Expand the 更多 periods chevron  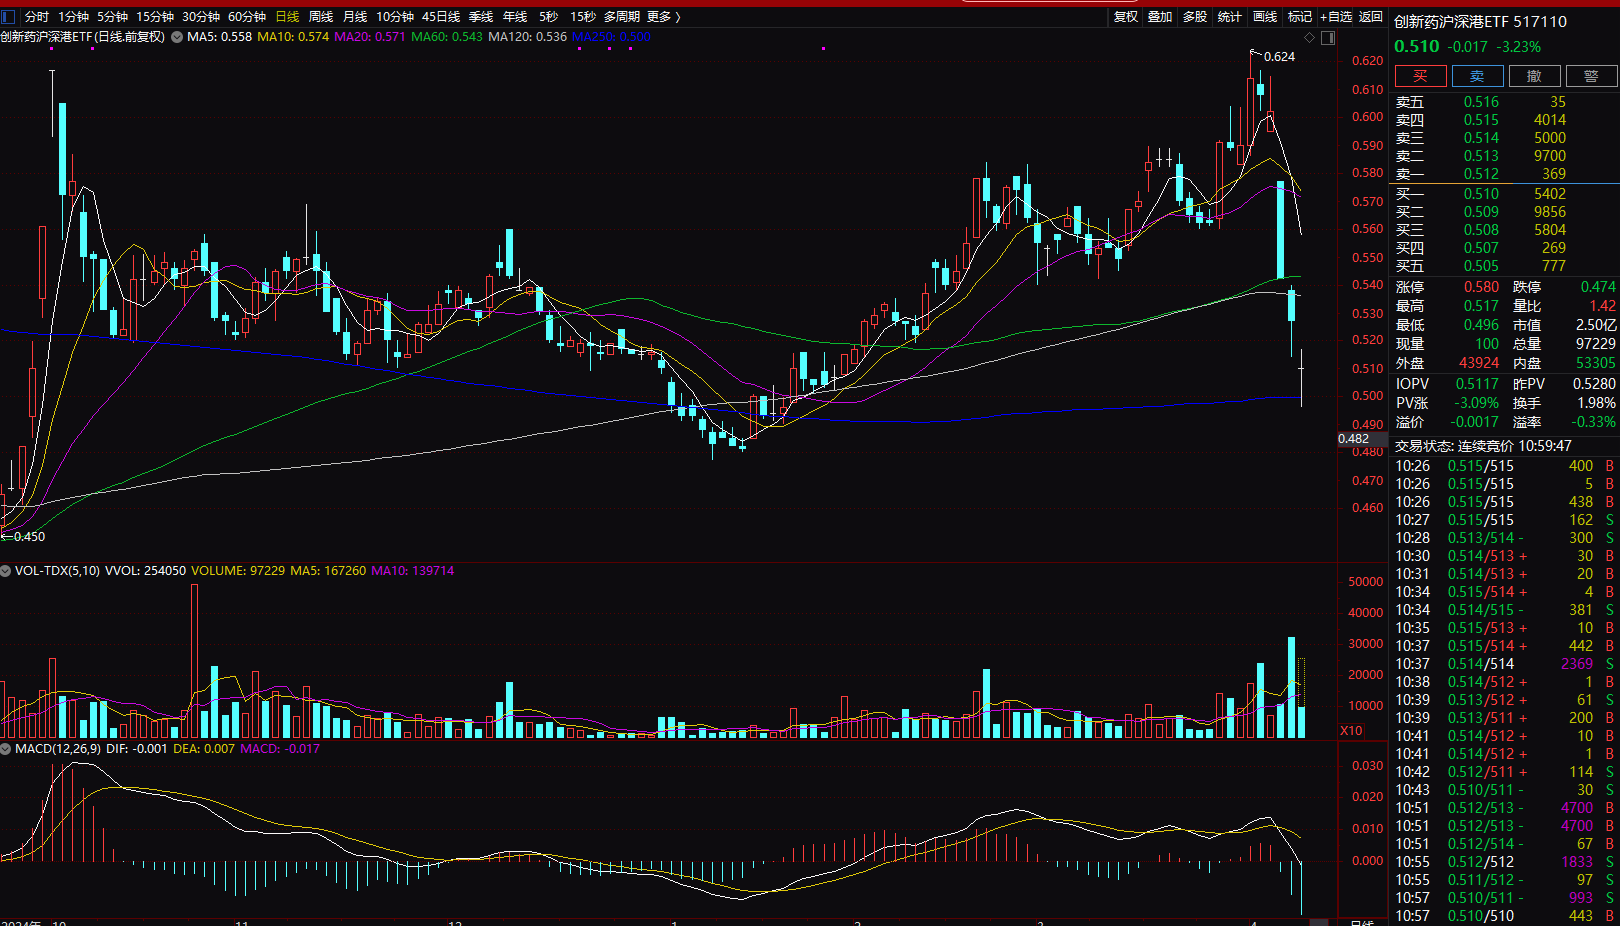click(678, 16)
